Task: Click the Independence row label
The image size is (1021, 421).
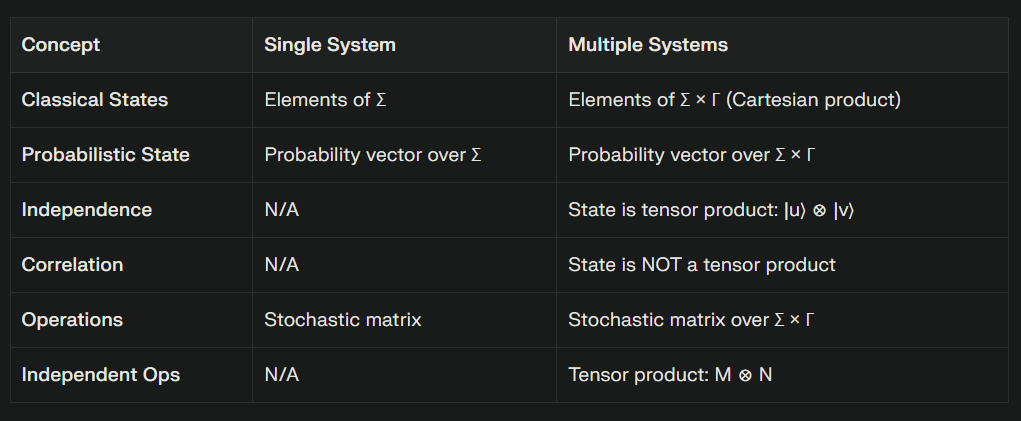Action: coord(87,210)
